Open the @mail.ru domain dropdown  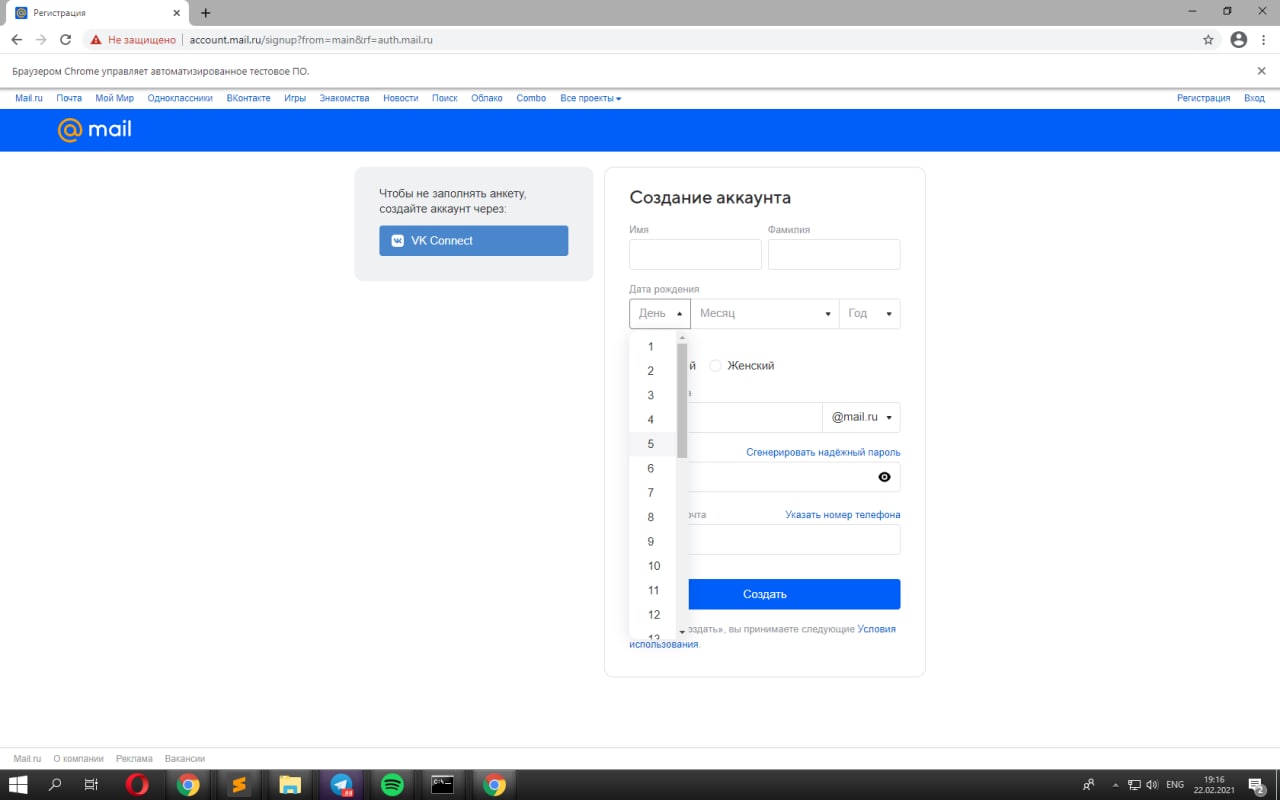point(861,417)
